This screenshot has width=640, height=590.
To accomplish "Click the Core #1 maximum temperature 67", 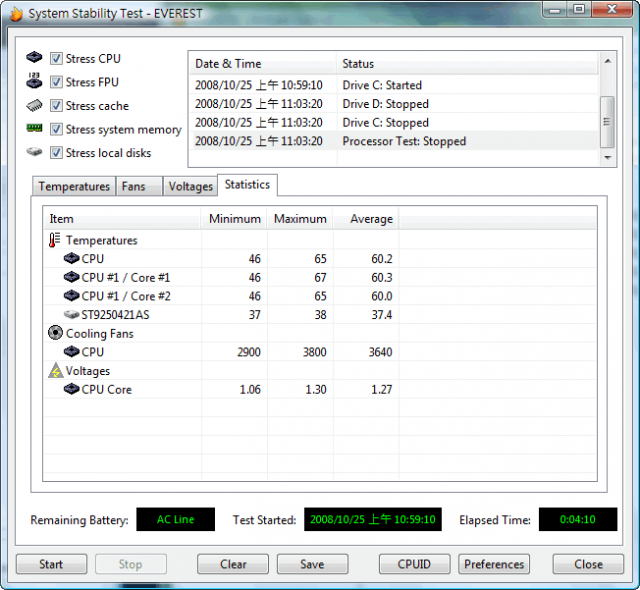I will click(320, 277).
